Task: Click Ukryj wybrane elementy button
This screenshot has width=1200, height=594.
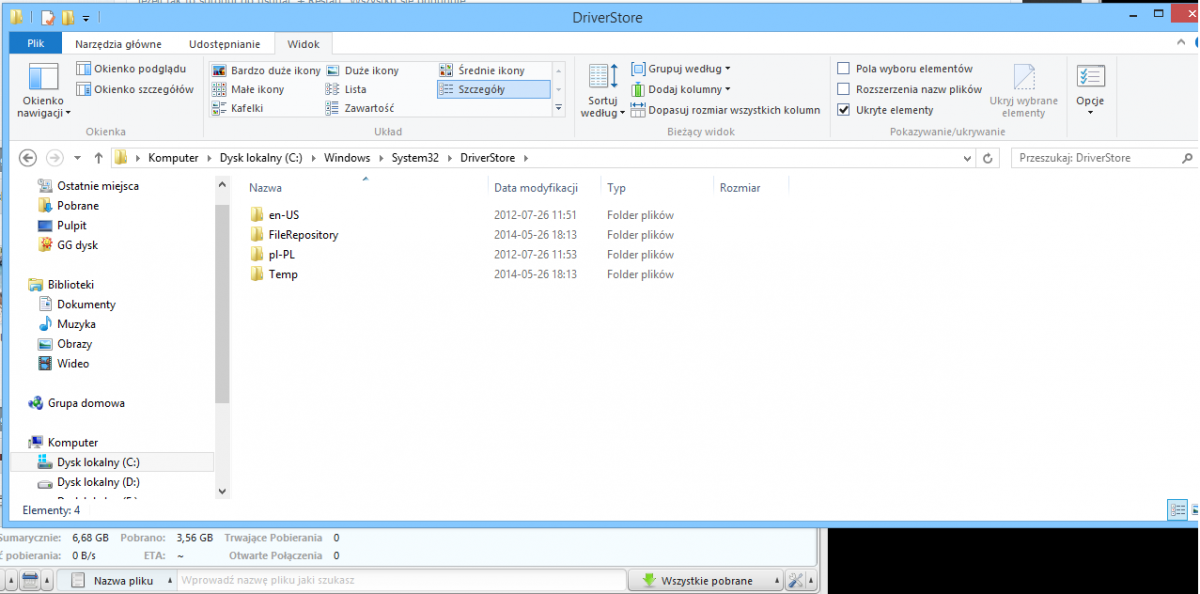Action: pyautogui.click(x=1023, y=91)
